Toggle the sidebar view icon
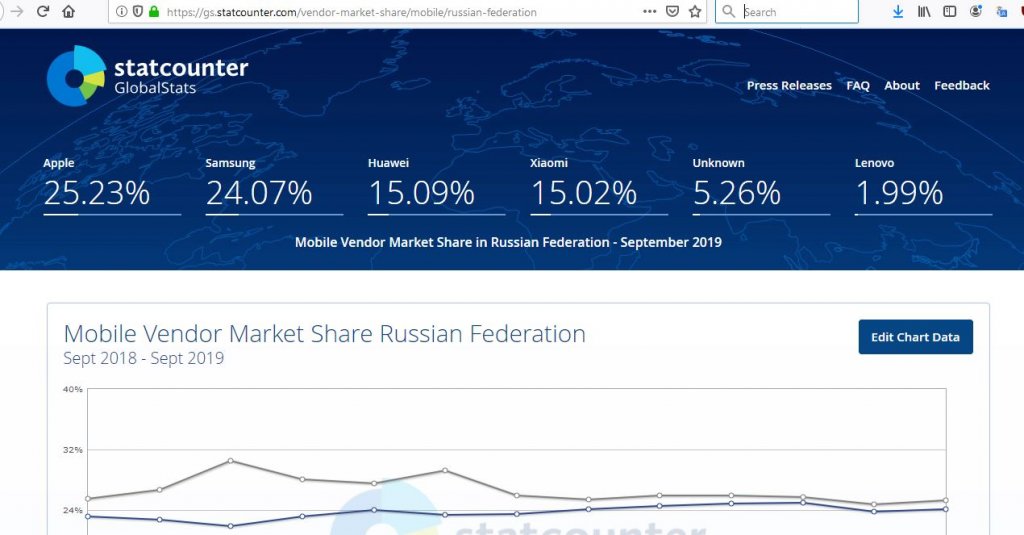 click(x=950, y=11)
